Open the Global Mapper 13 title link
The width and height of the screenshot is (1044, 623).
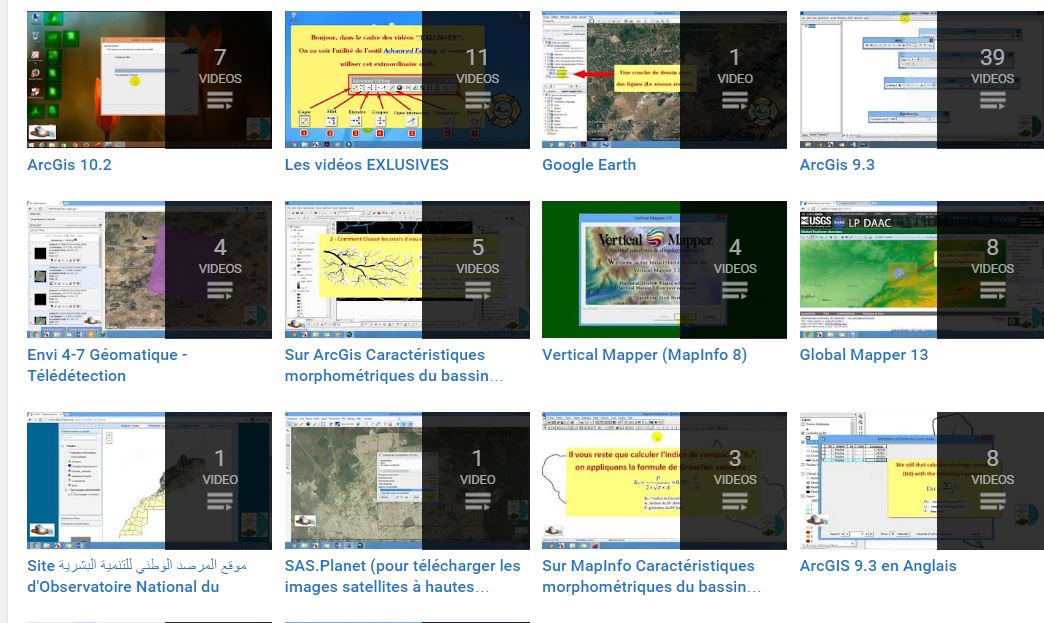[864, 355]
